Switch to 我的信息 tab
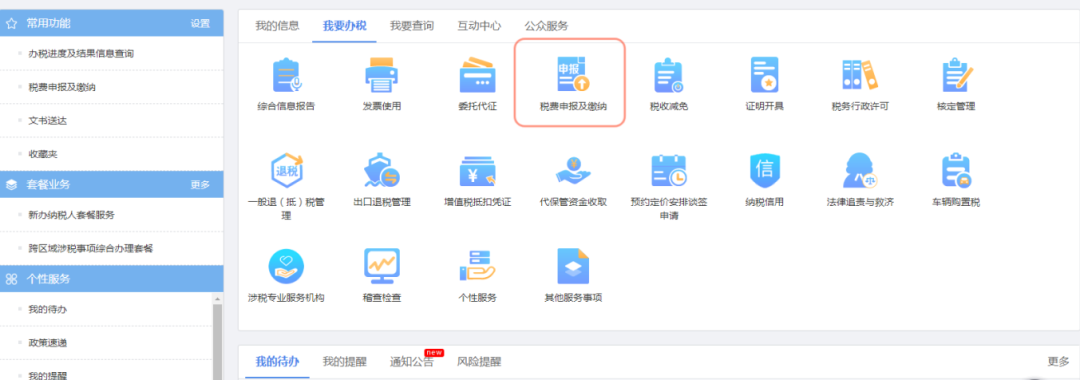The width and height of the screenshot is (1080, 380). click(x=277, y=26)
